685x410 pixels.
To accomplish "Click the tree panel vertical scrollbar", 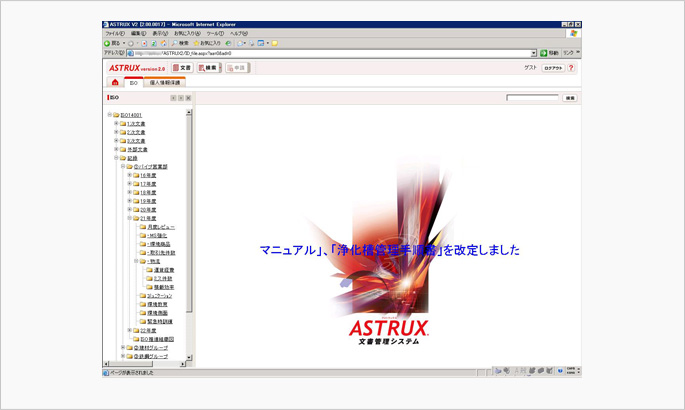I will pyautogui.click(x=189, y=214).
